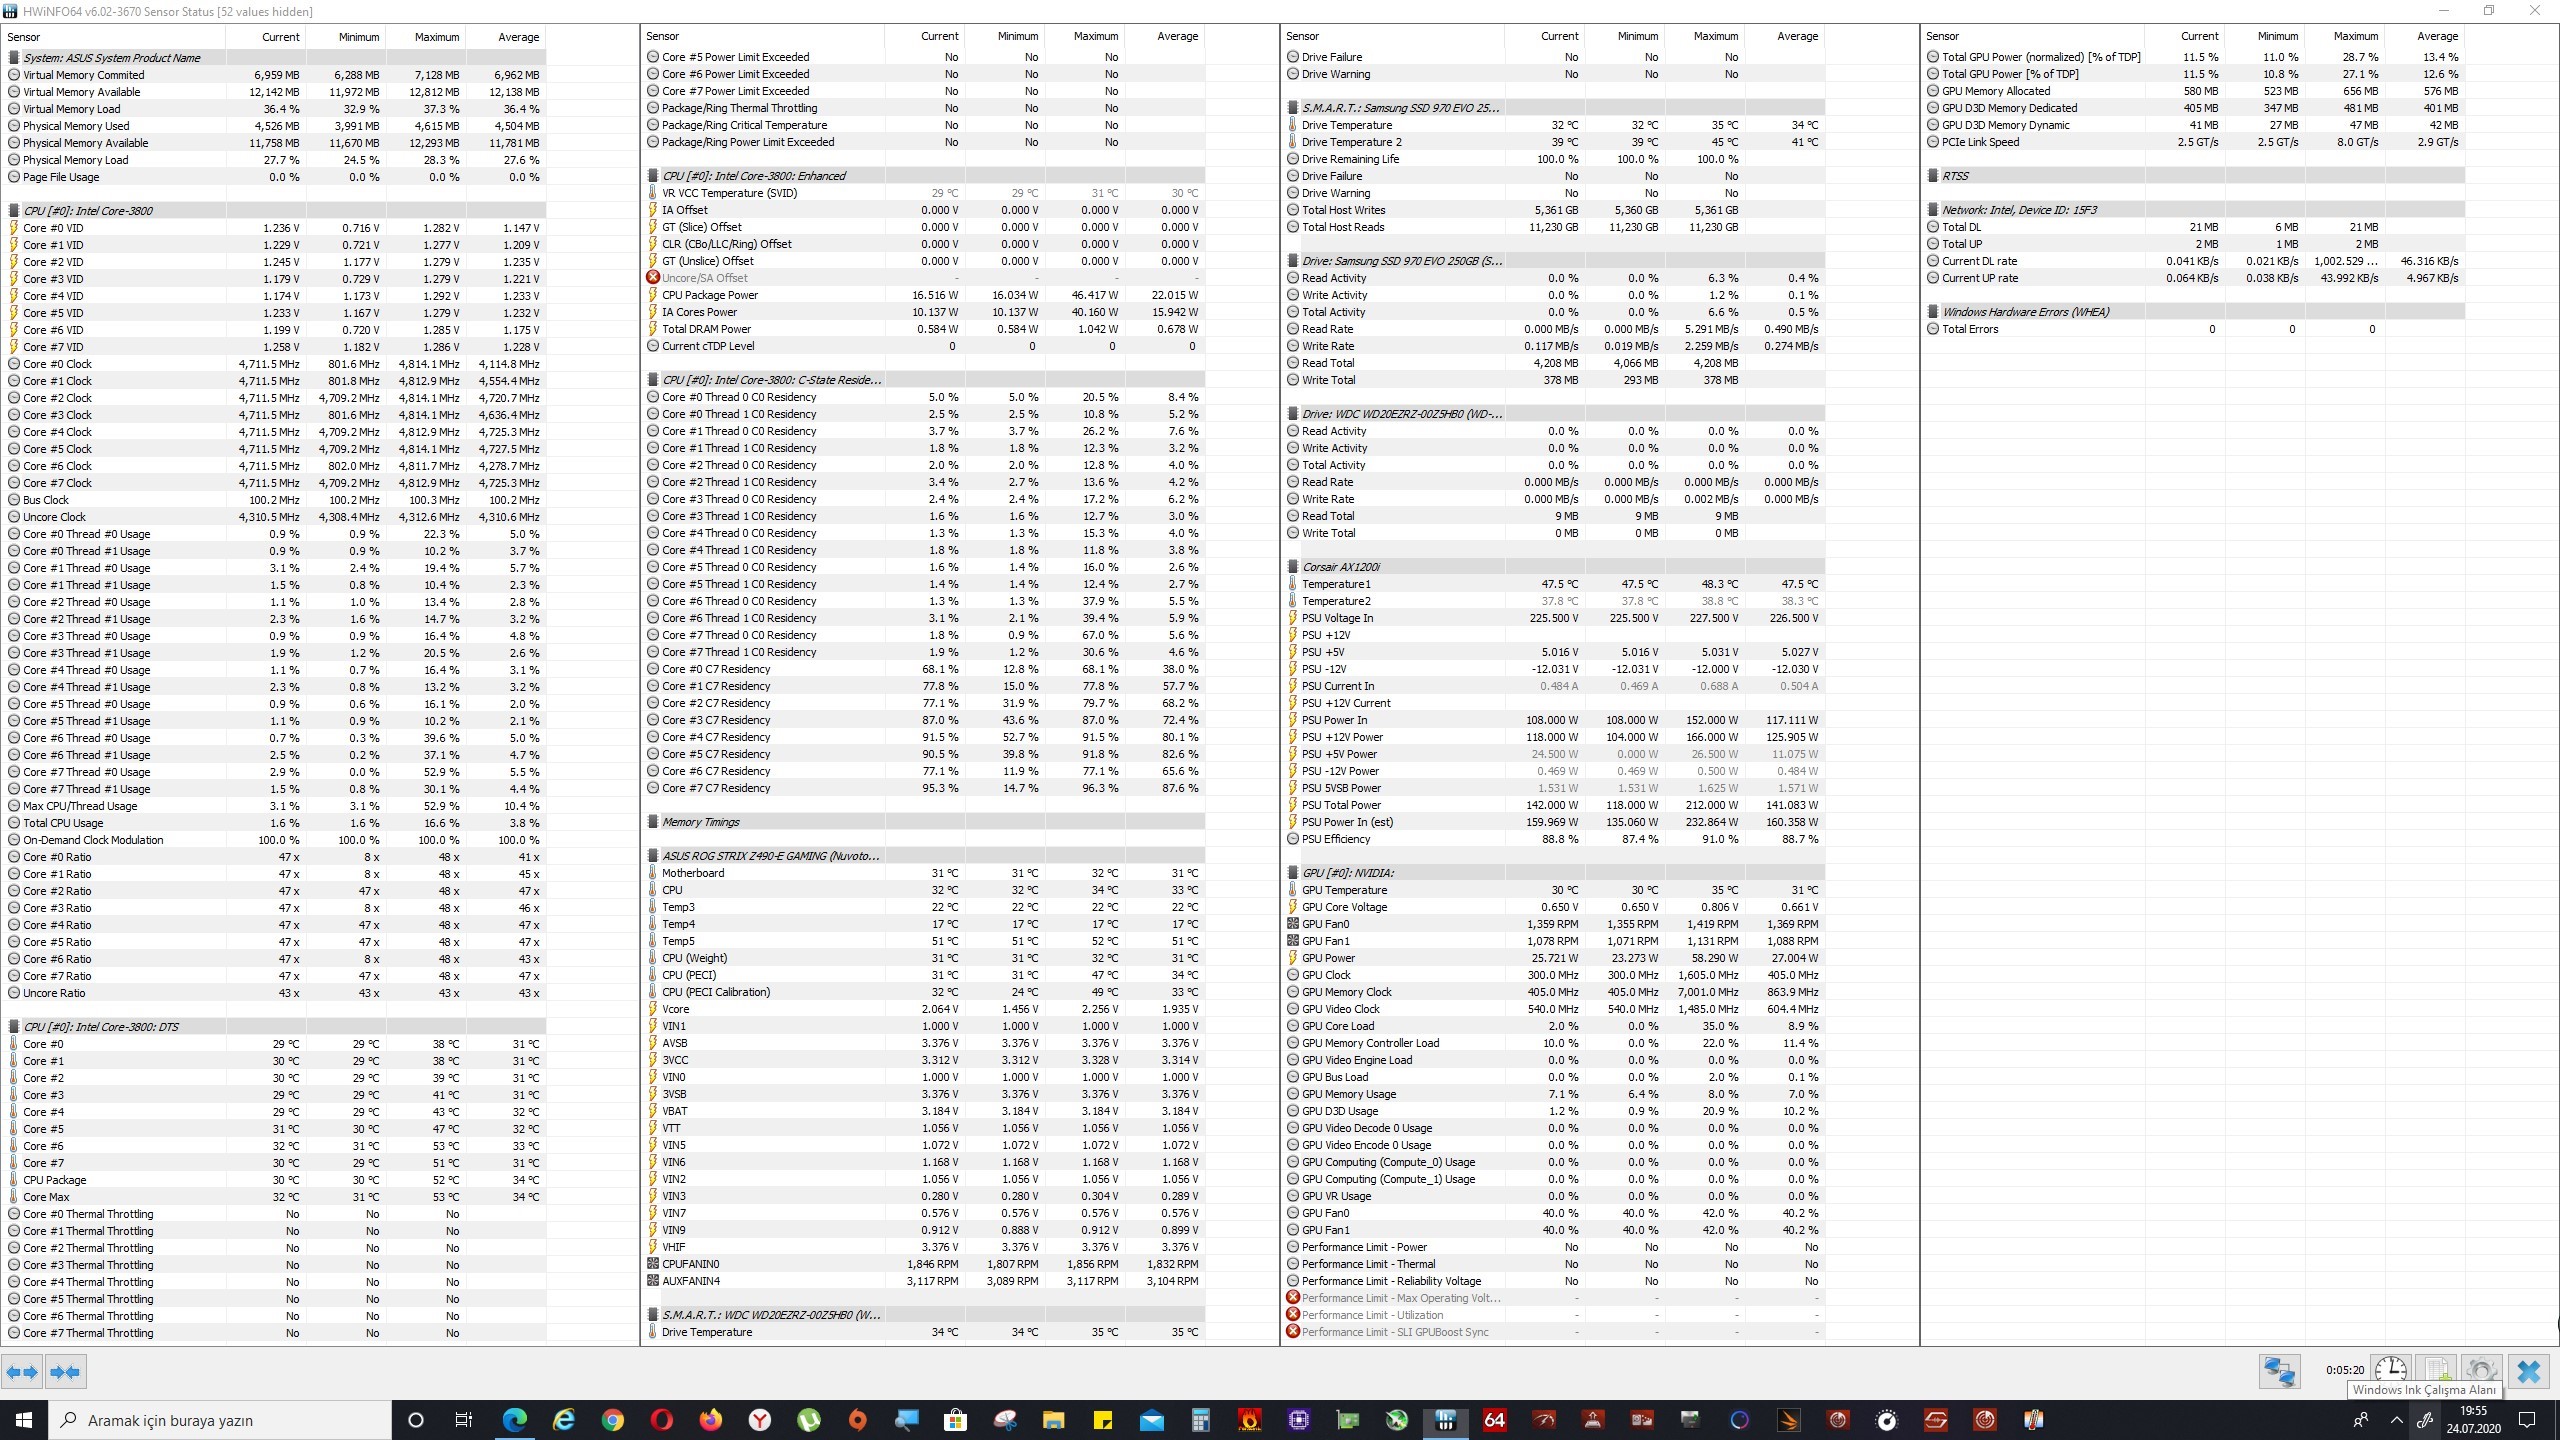The width and height of the screenshot is (2560, 1440).
Task: Select the PCIe Link Speed row
Action: coord(2195,142)
